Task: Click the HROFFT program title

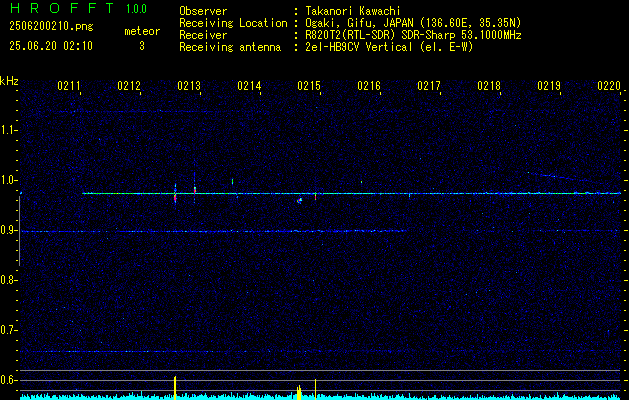Action: tap(62, 8)
